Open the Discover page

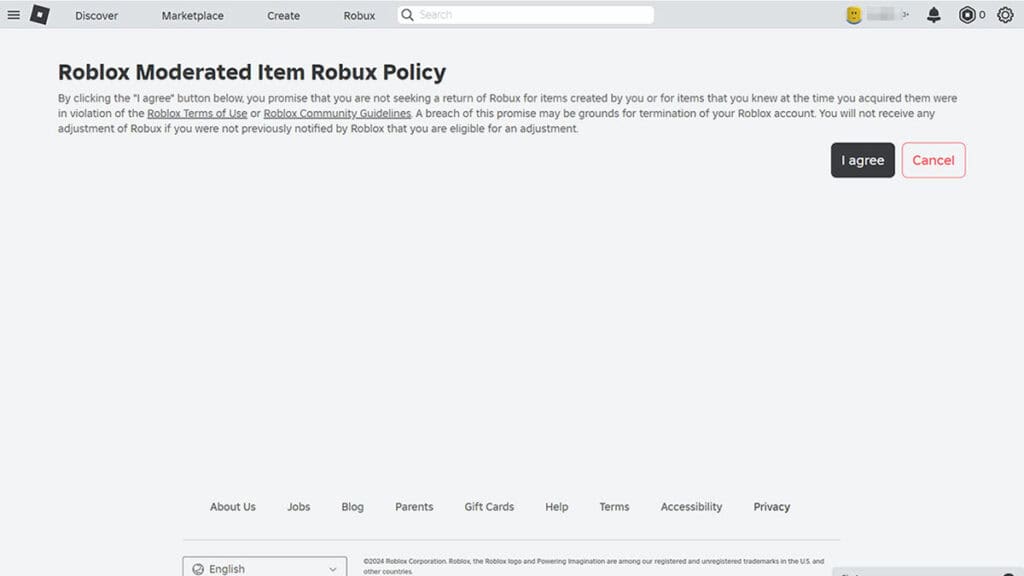tap(96, 15)
